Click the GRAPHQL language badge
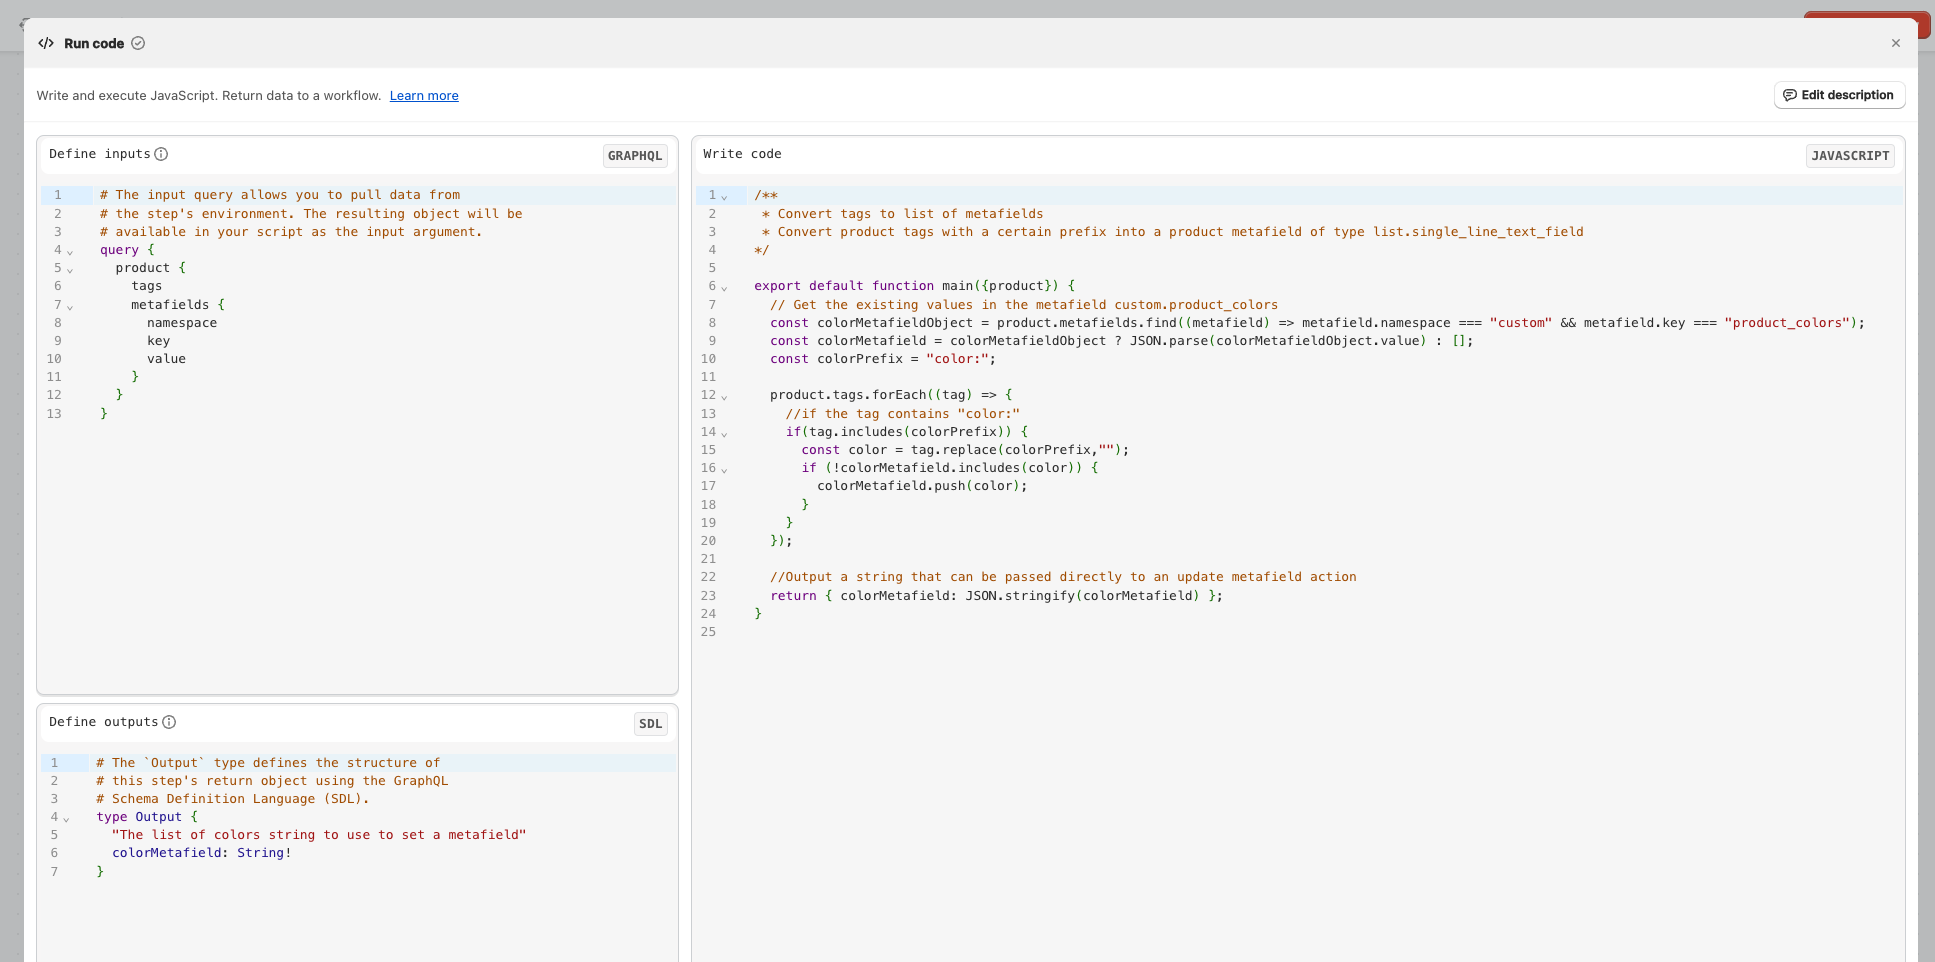1935x962 pixels. (x=635, y=155)
